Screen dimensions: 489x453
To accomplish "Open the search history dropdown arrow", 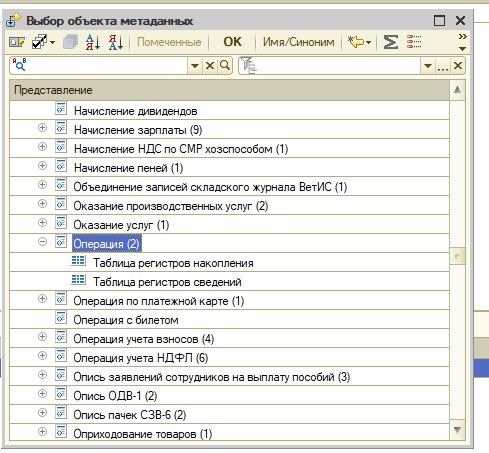I will [195, 66].
